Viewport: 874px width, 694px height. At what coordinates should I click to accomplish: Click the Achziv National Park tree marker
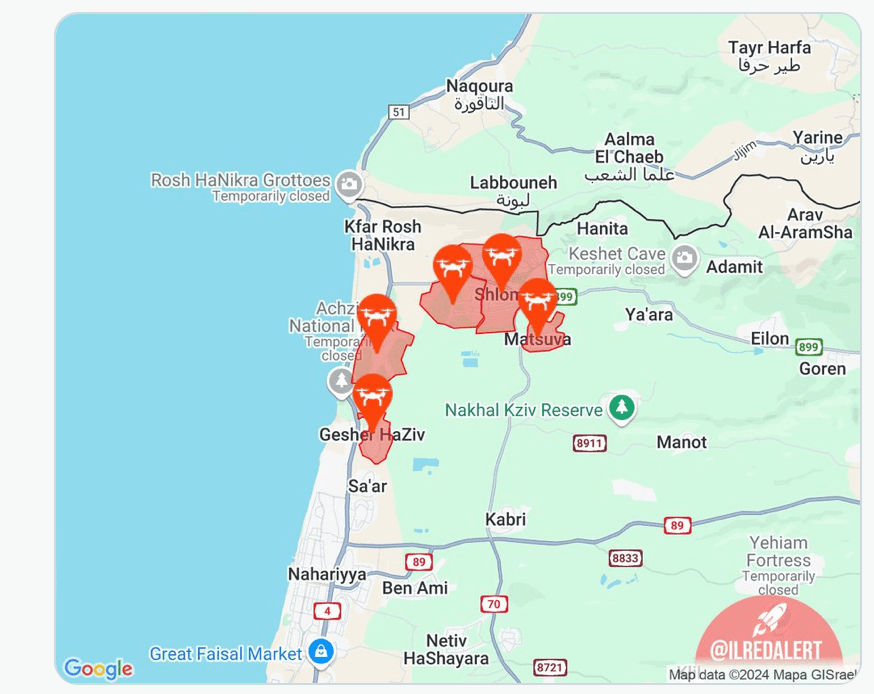click(x=341, y=382)
